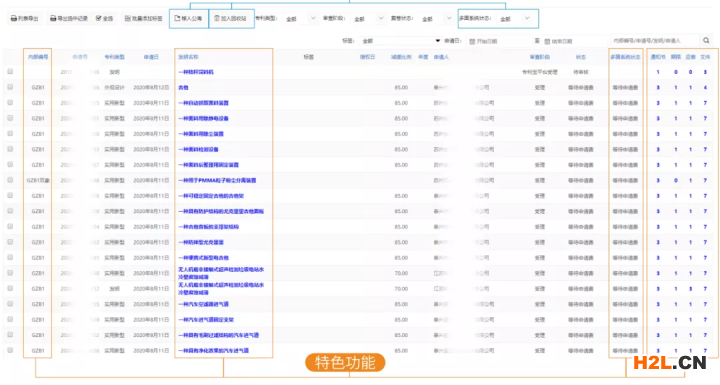Click the 2020年8月12日 application date cell
This screenshot has width=720, height=385.
coord(151,87)
